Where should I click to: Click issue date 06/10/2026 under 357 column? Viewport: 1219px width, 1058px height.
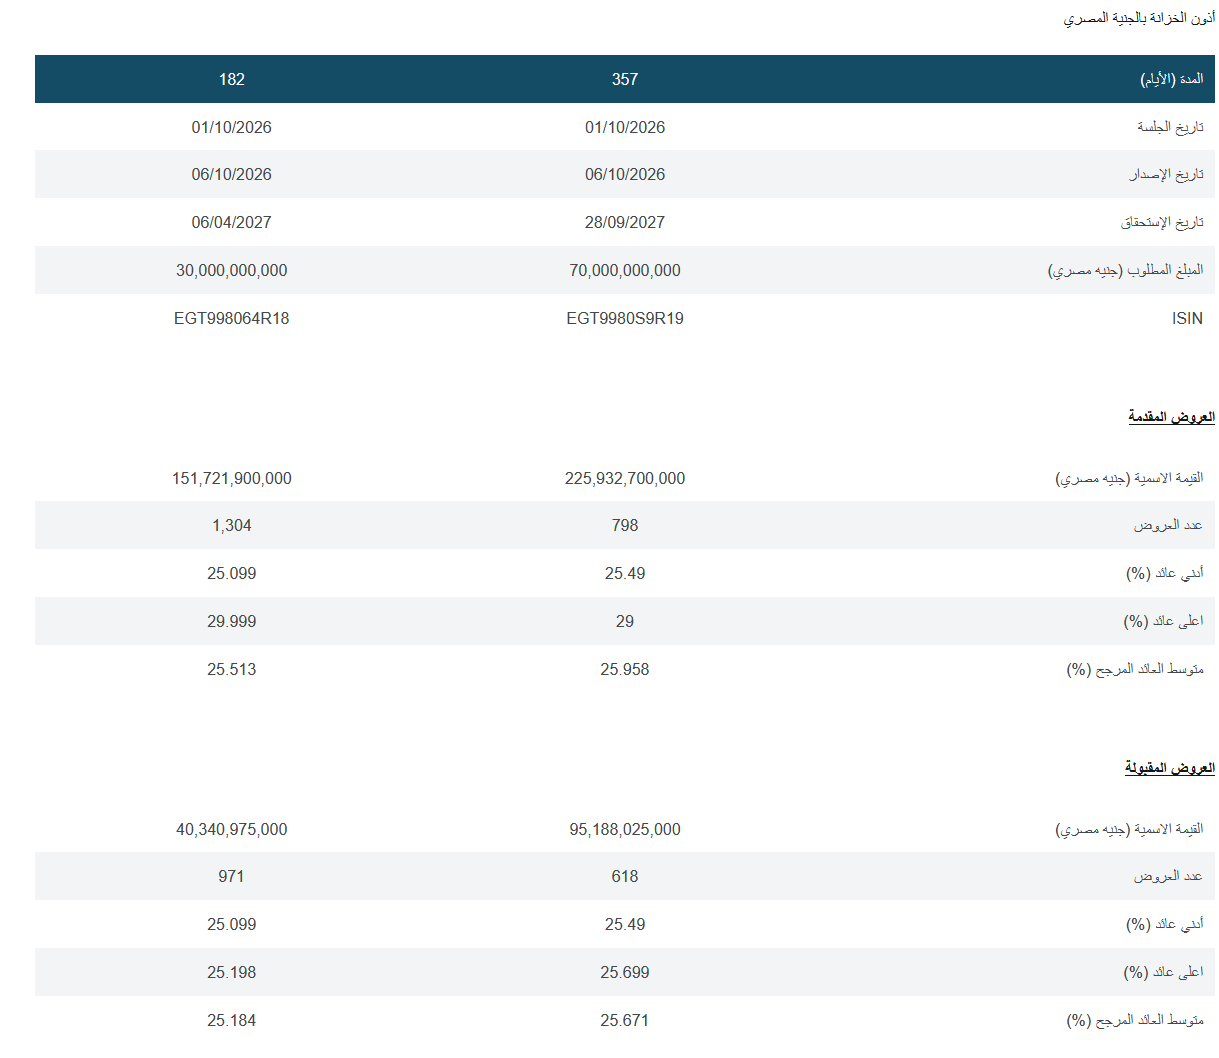[x=625, y=174]
